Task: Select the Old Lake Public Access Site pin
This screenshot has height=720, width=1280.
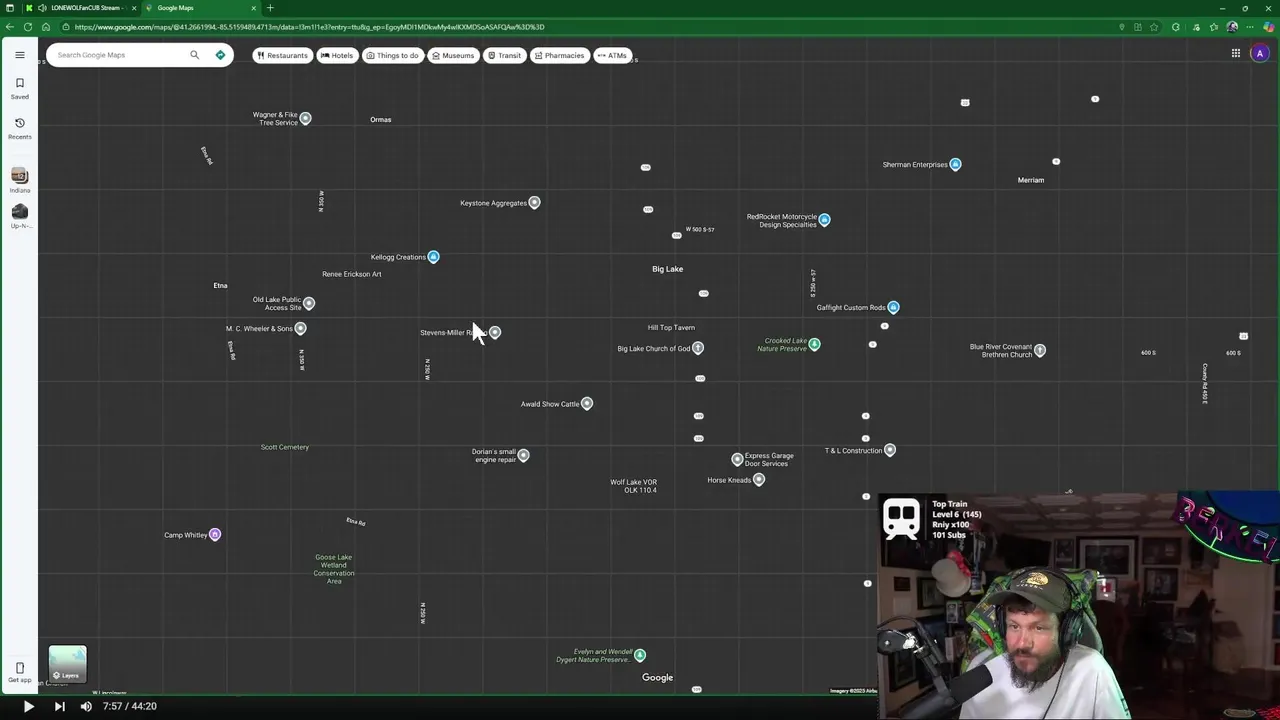Action: (x=309, y=303)
